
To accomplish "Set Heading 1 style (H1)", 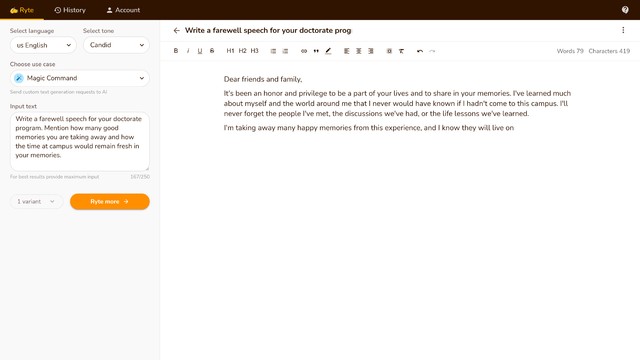I will point(230,51).
